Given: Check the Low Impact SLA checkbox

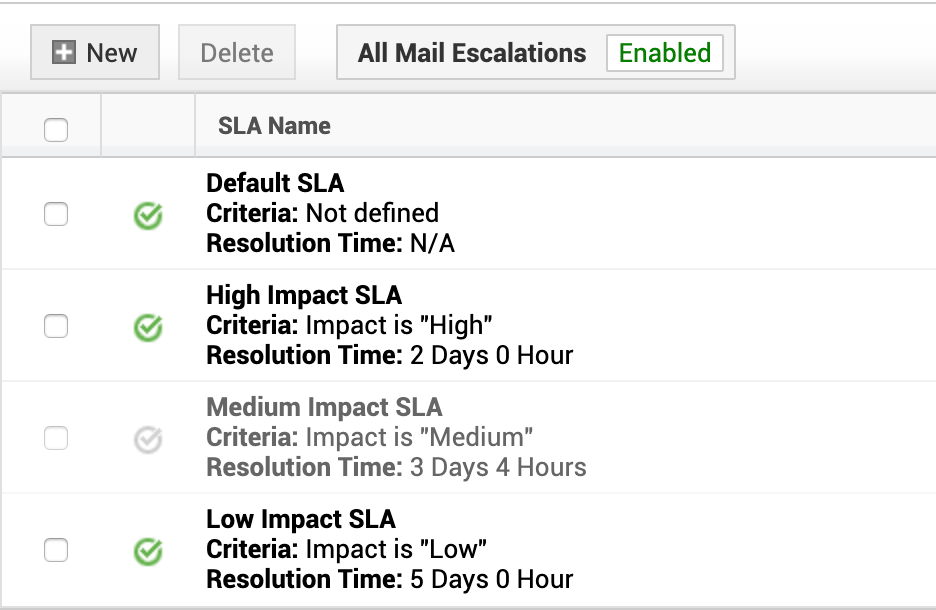Looking at the screenshot, I should [56, 550].
